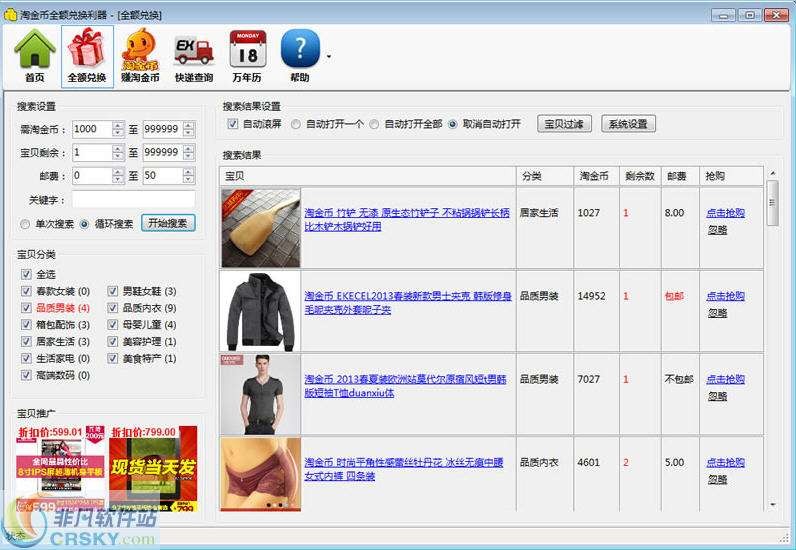
Task: Open the 帮助 question mark icon
Action: pos(300,56)
